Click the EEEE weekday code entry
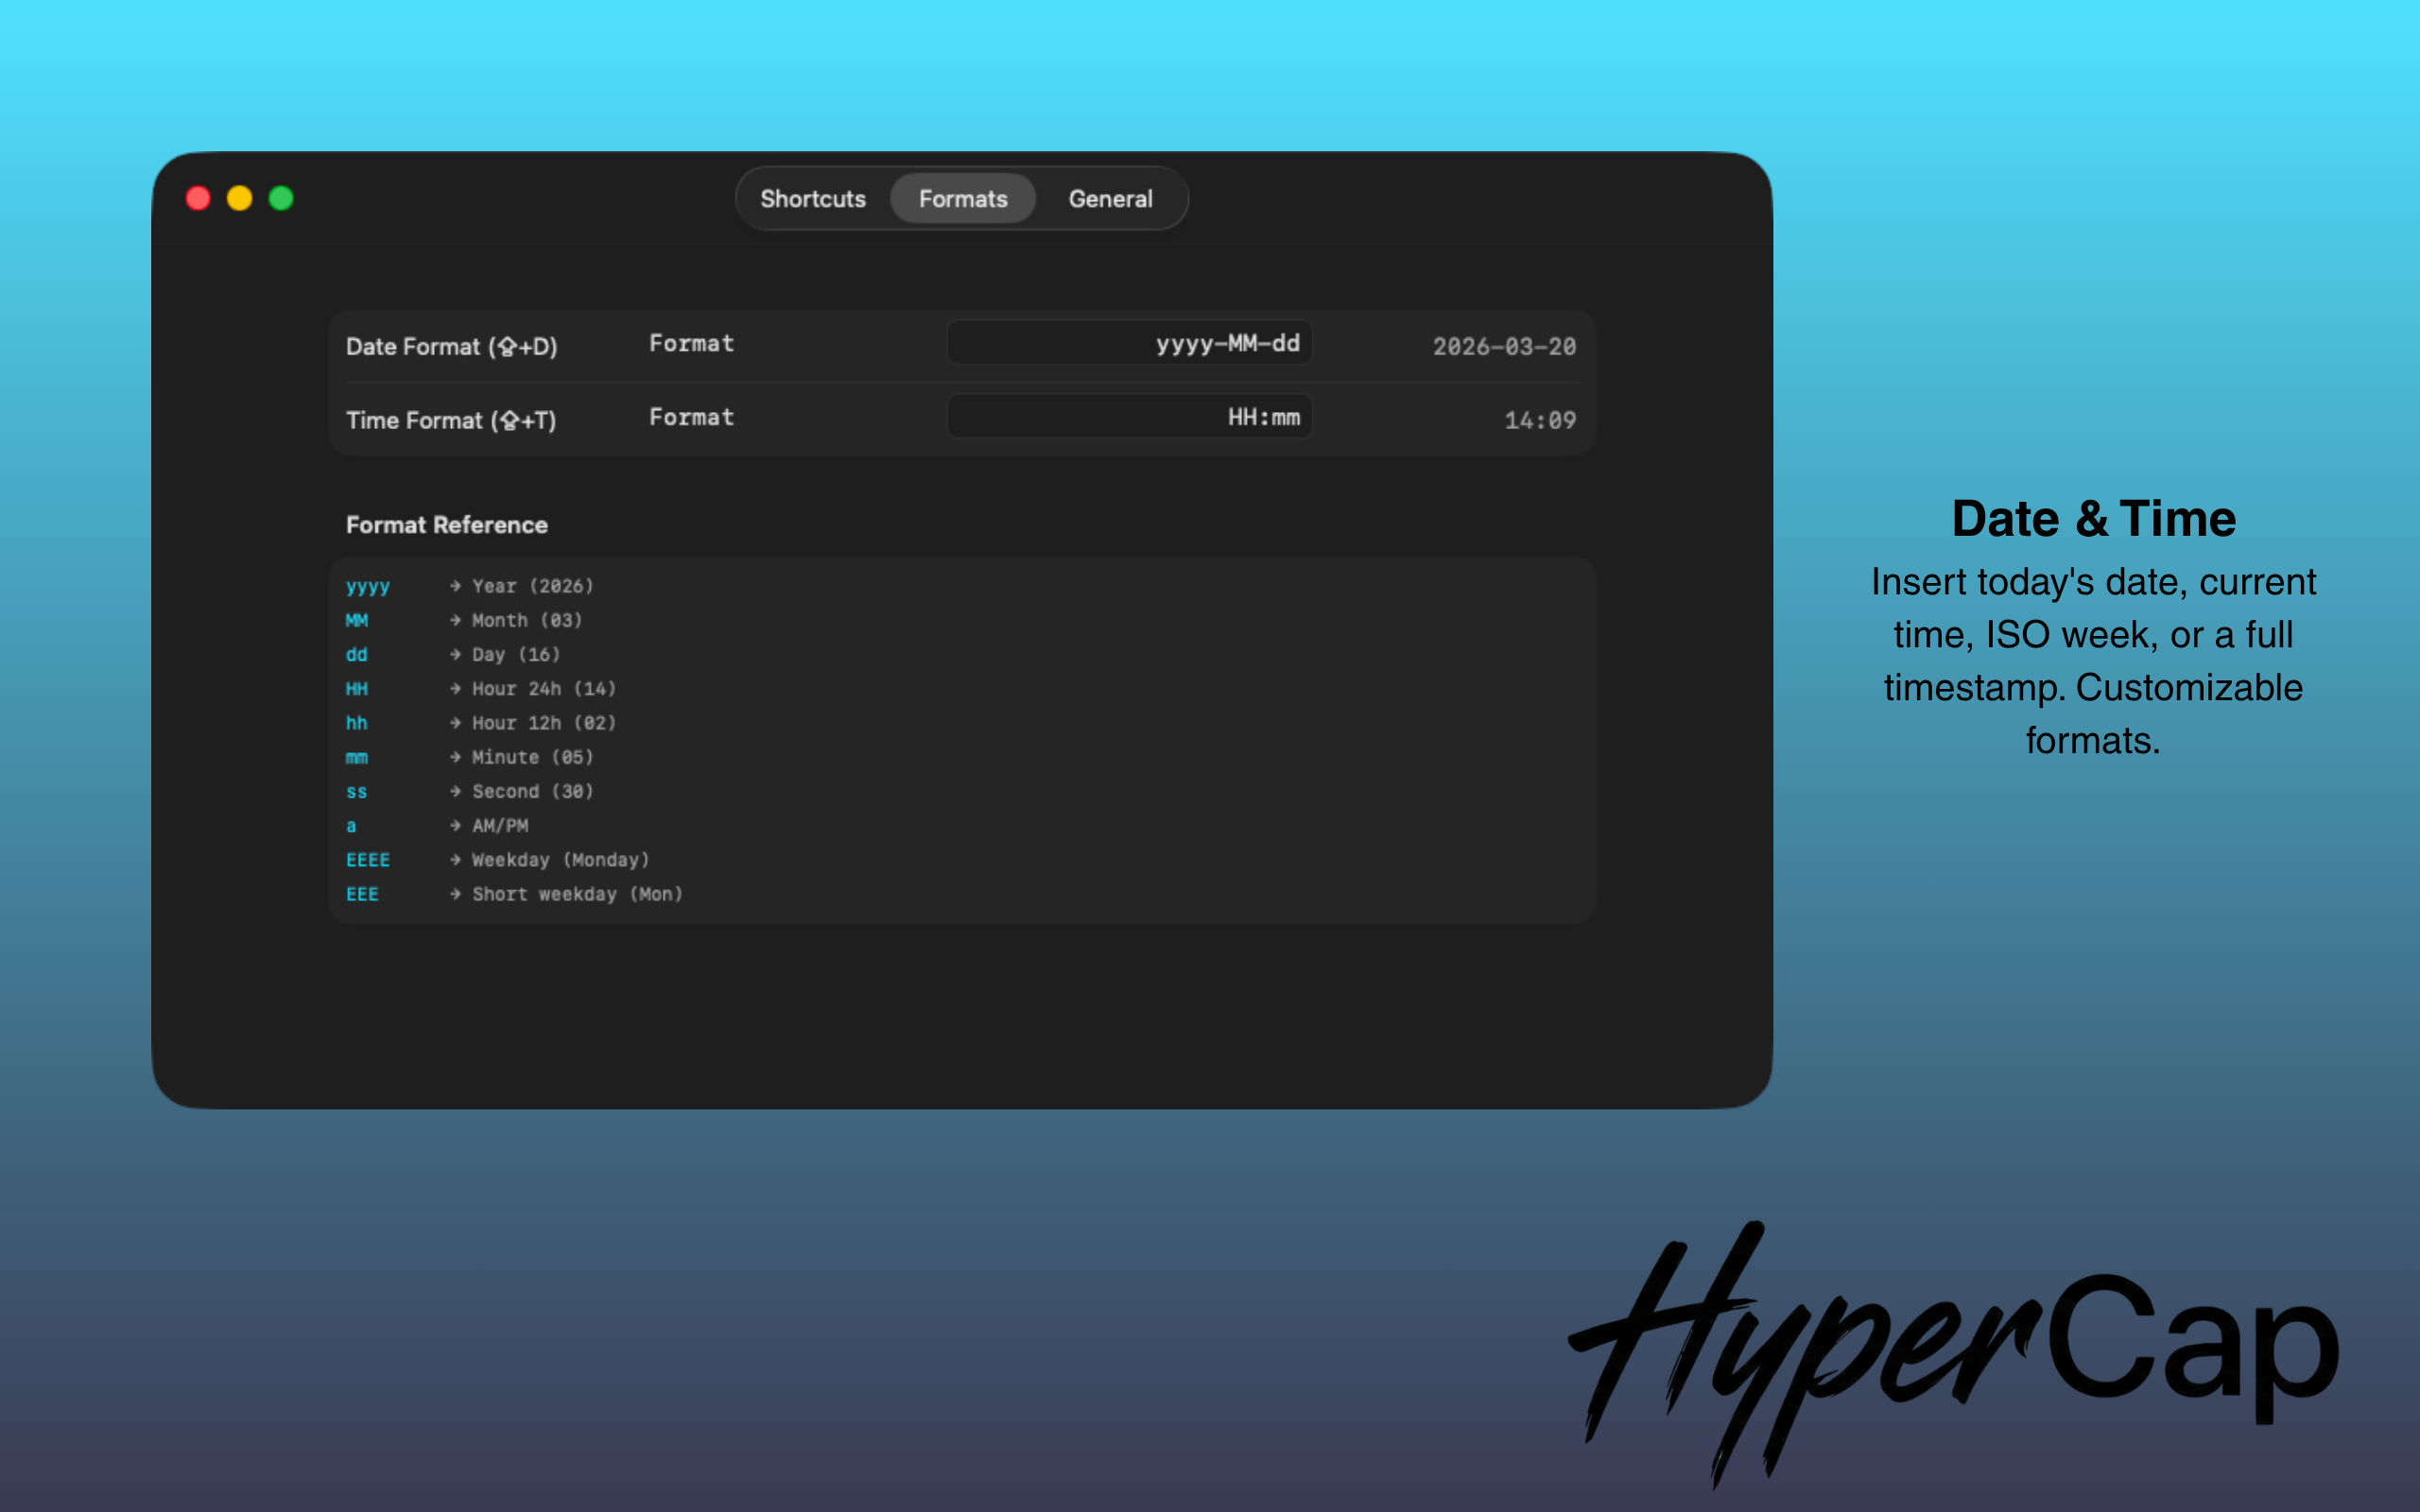This screenshot has height=1512, width=2420. tap(367, 859)
